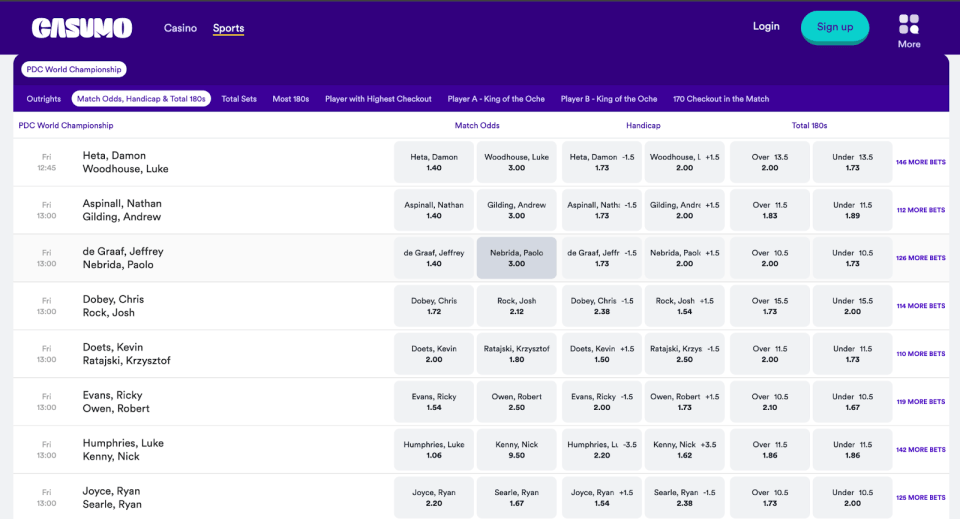The width and height of the screenshot is (960, 519).
Task: Select Nebrida, Paolo +1.5 handicap
Action: click(x=684, y=258)
